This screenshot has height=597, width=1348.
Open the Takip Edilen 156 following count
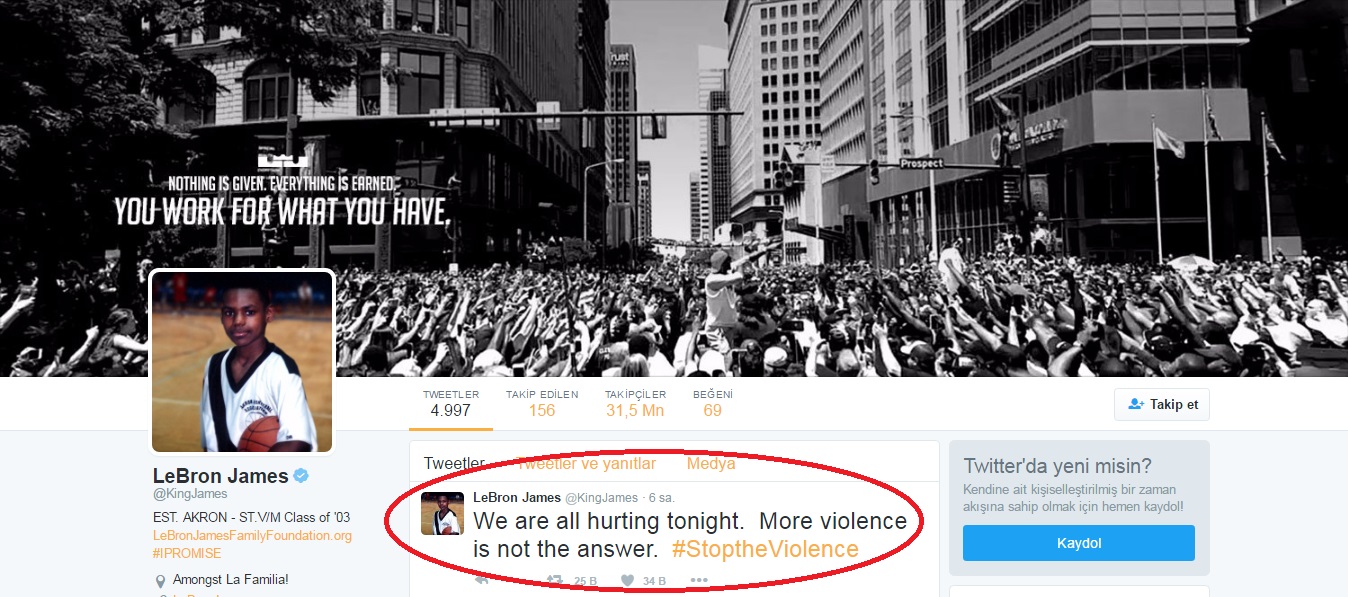pyautogui.click(x=542, y=404)
